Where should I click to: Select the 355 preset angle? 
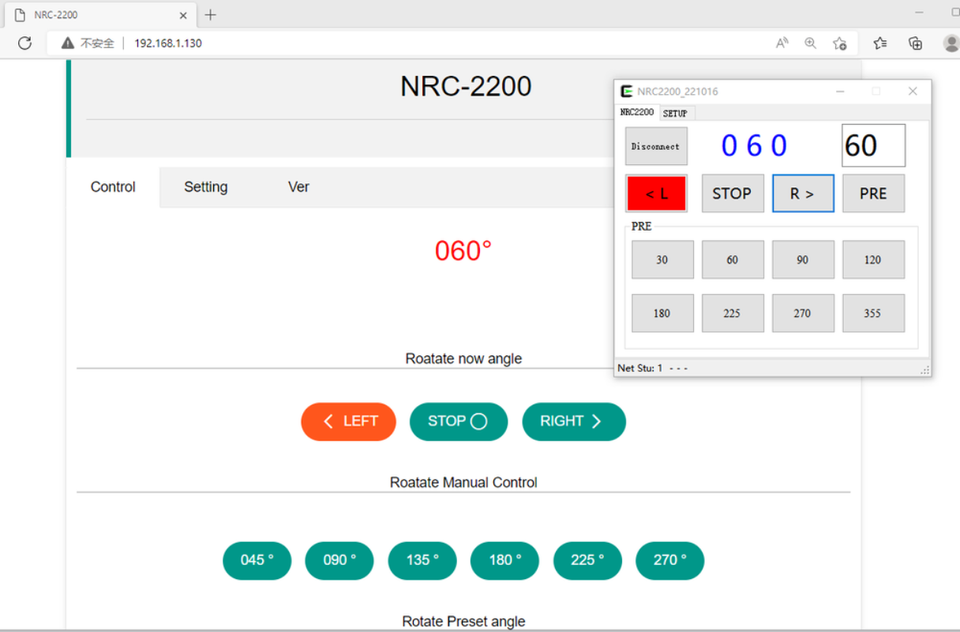873,313
